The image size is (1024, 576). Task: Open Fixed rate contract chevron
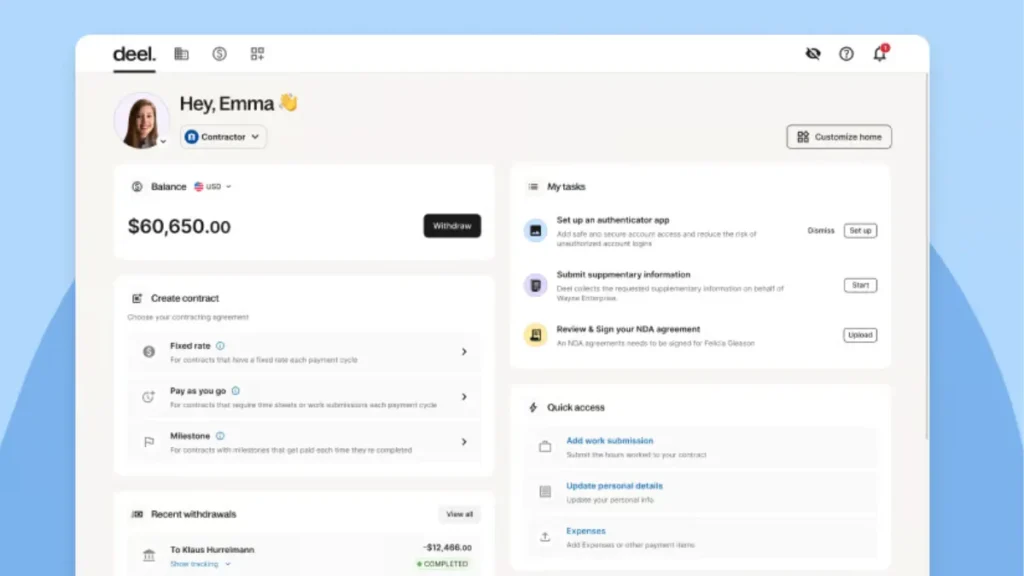[x=464, y=352]
